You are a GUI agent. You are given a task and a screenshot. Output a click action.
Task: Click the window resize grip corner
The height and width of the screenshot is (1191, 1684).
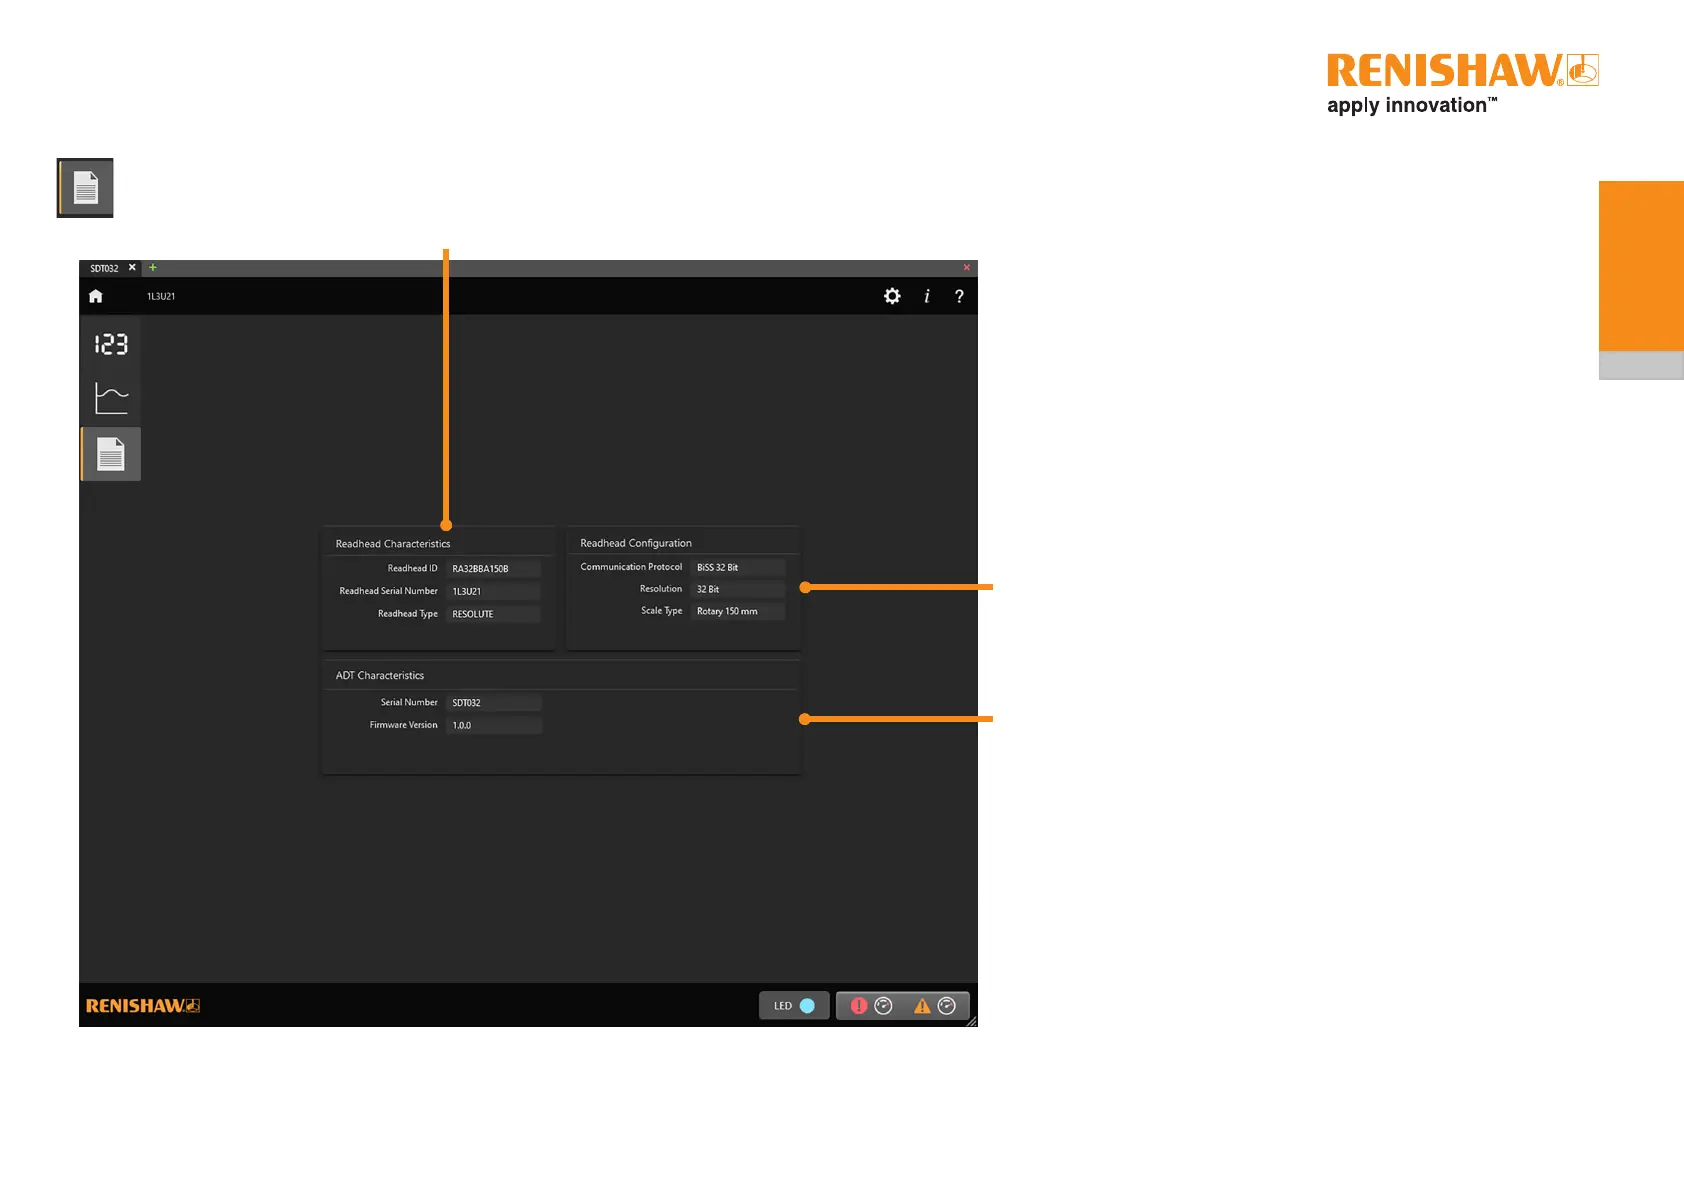(x=971, y=1021)
